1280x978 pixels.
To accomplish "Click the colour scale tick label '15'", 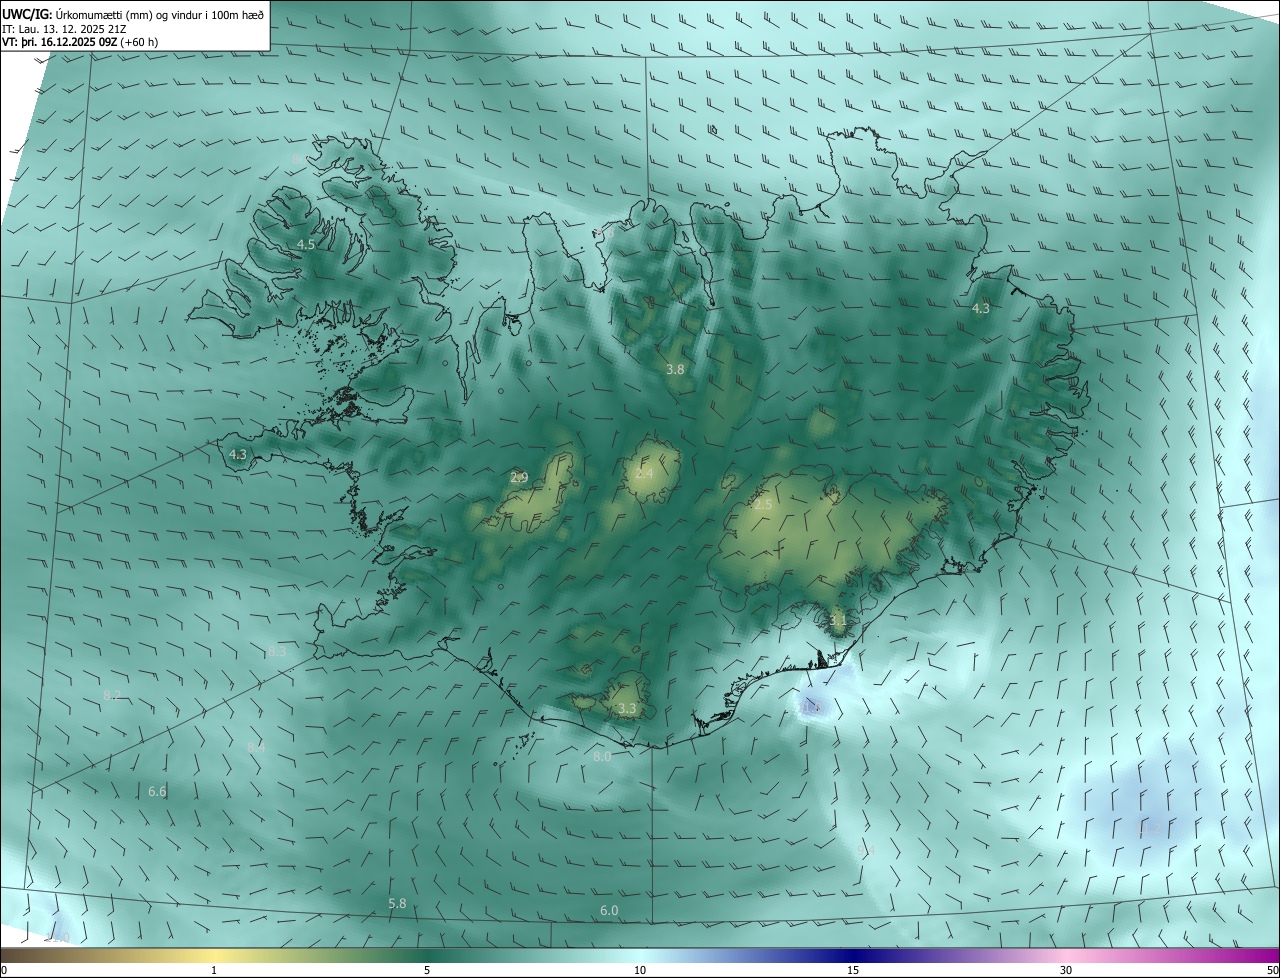I will point(853,970).
